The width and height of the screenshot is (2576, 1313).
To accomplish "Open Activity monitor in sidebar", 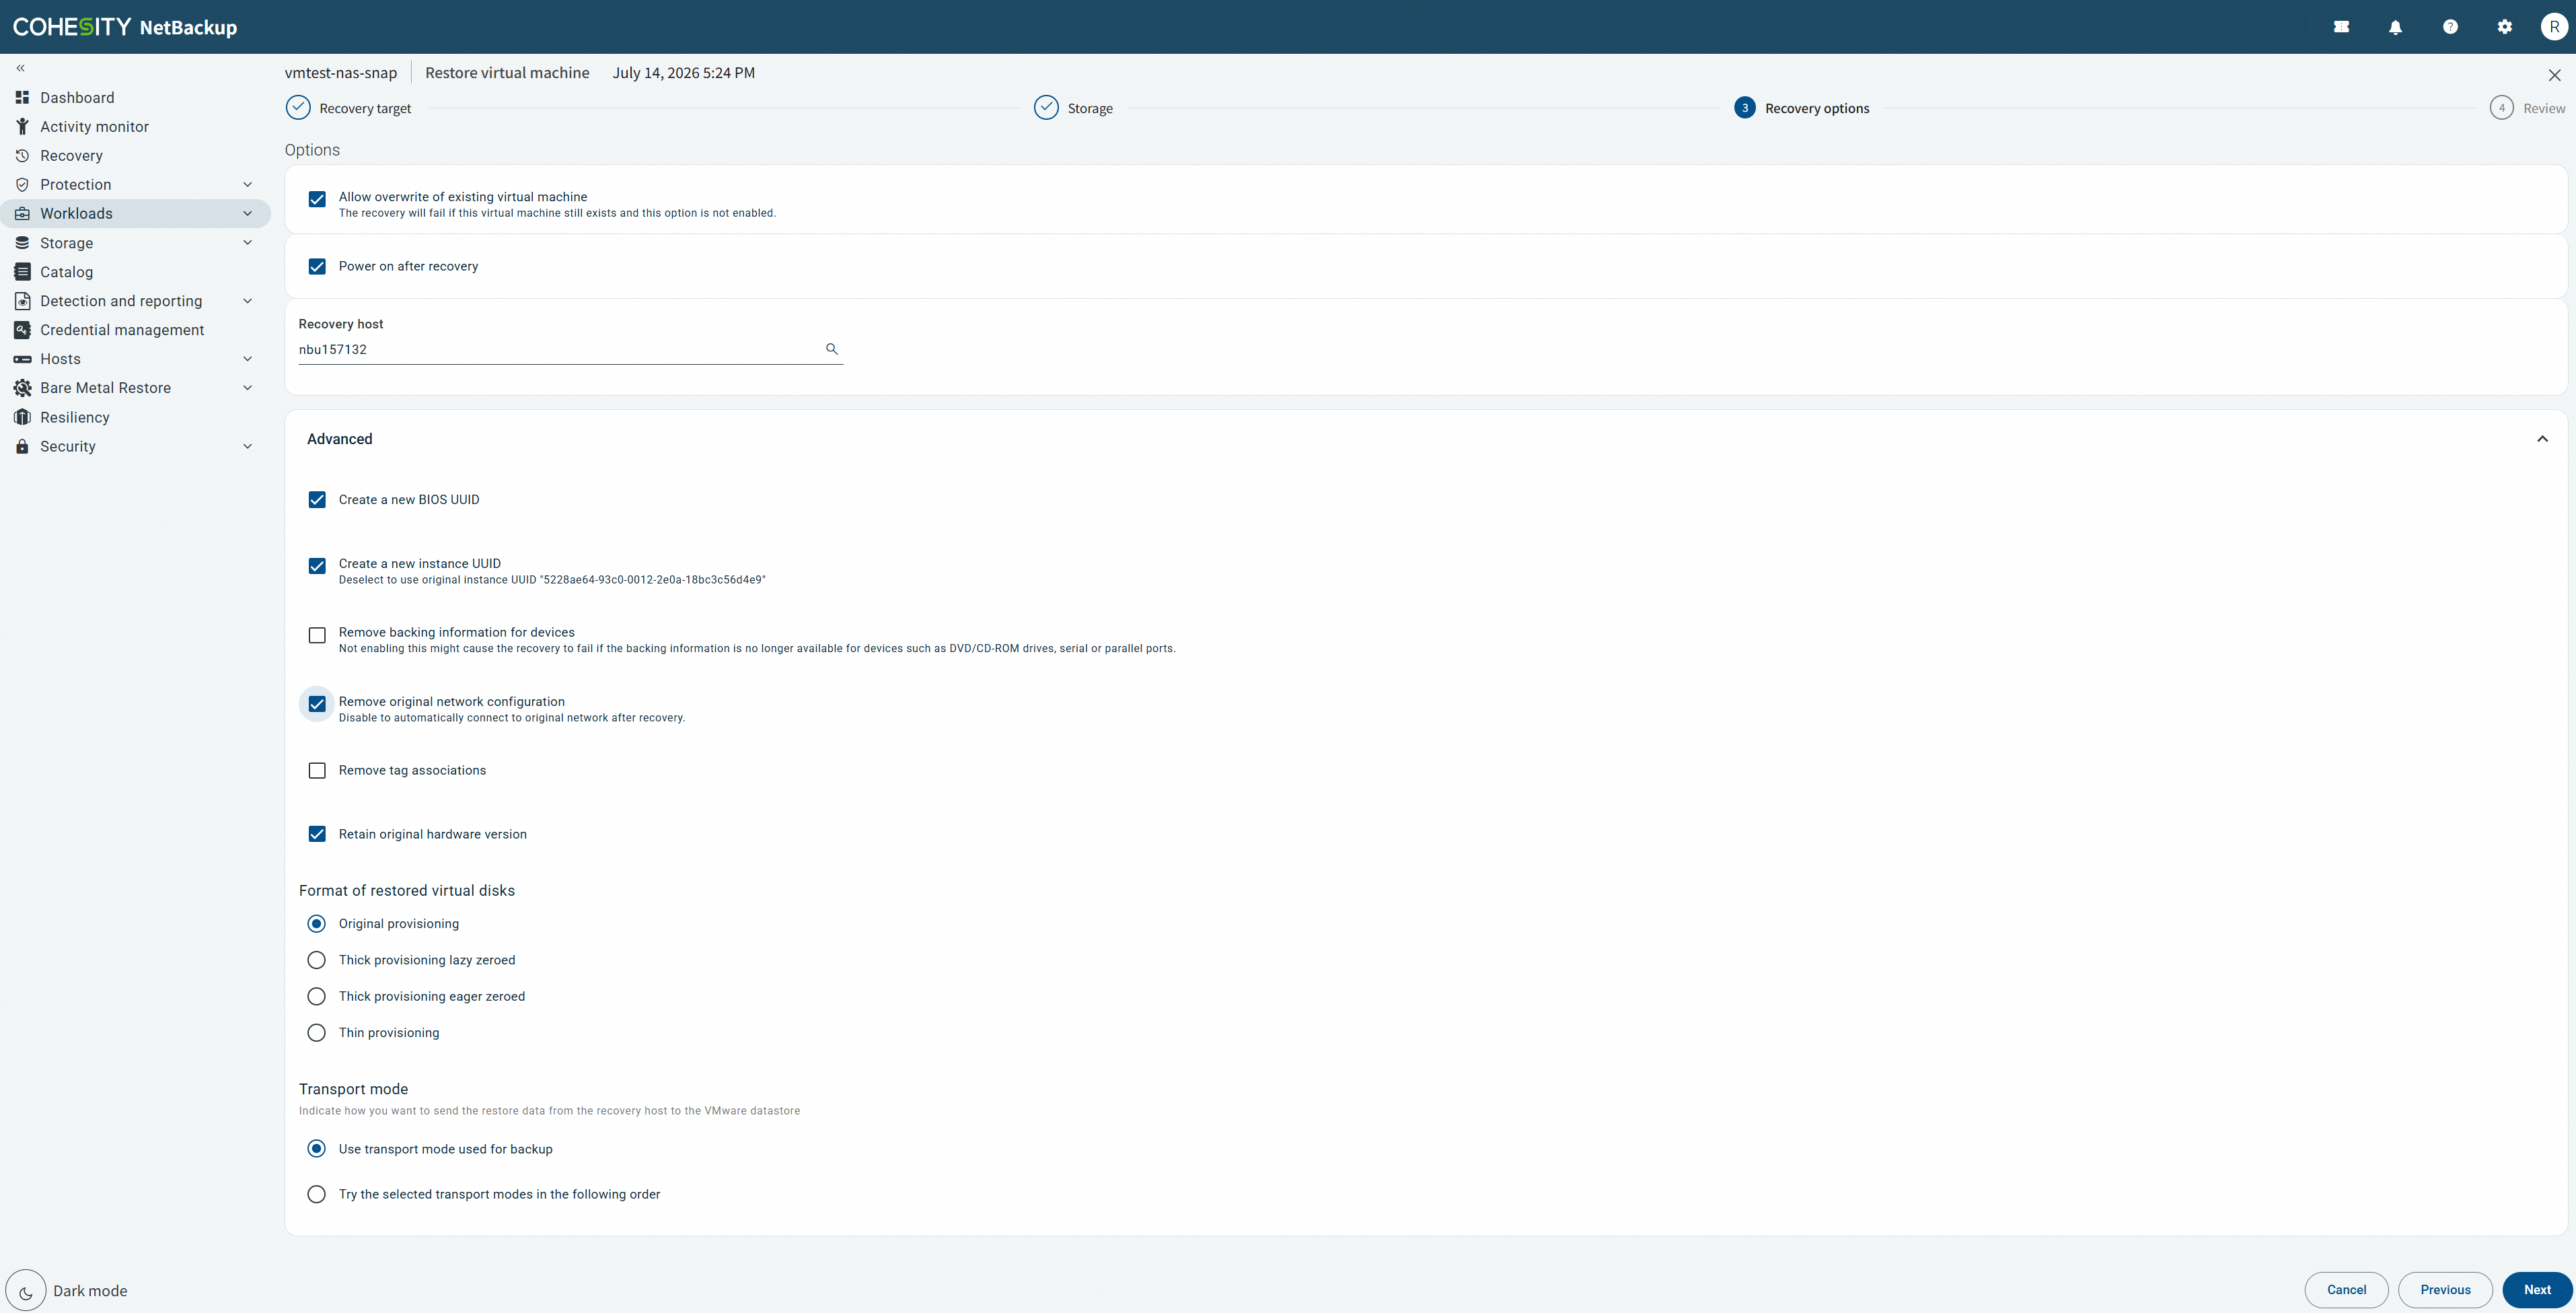I will [x=135, y=126].
